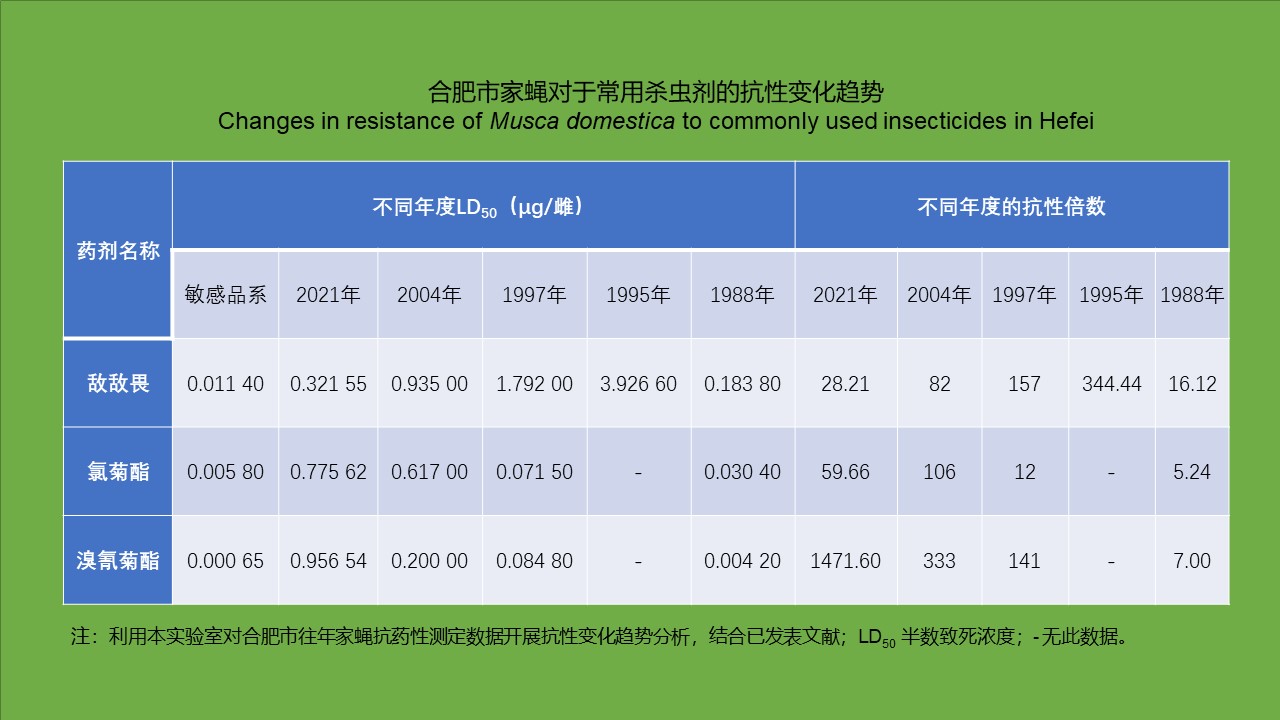Click the cell containing 0.000 65
Viewport: 1280px width, 720px height.
(x=226, y=561)
